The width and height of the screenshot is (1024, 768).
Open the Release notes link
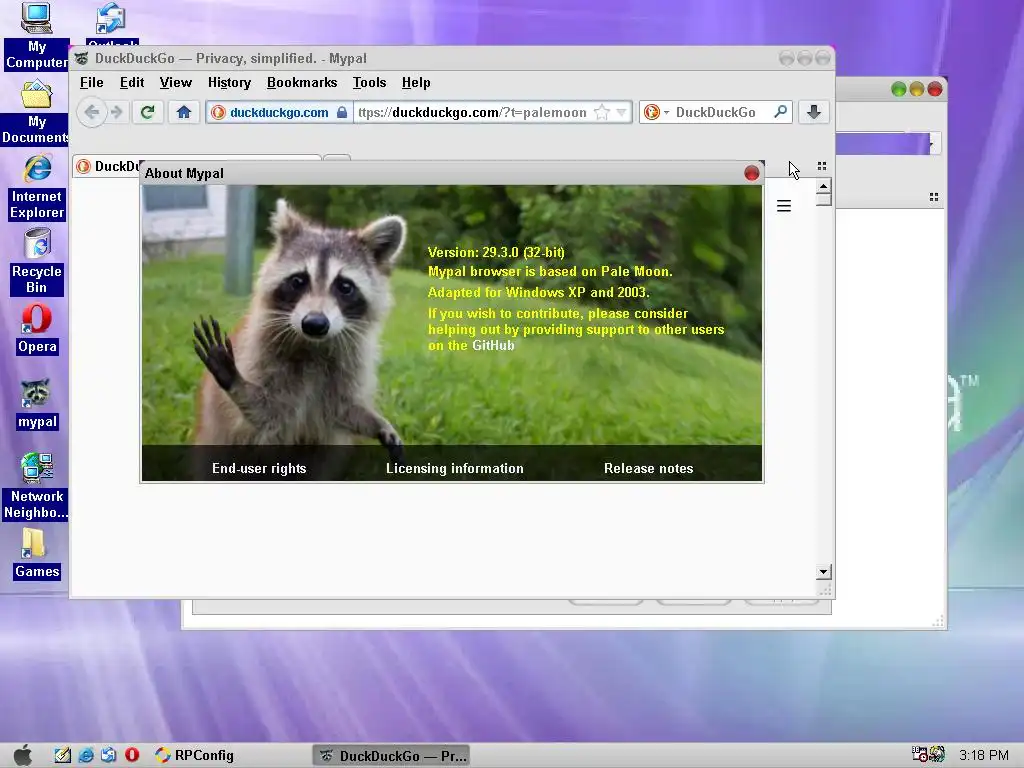(x=648, y=468)
